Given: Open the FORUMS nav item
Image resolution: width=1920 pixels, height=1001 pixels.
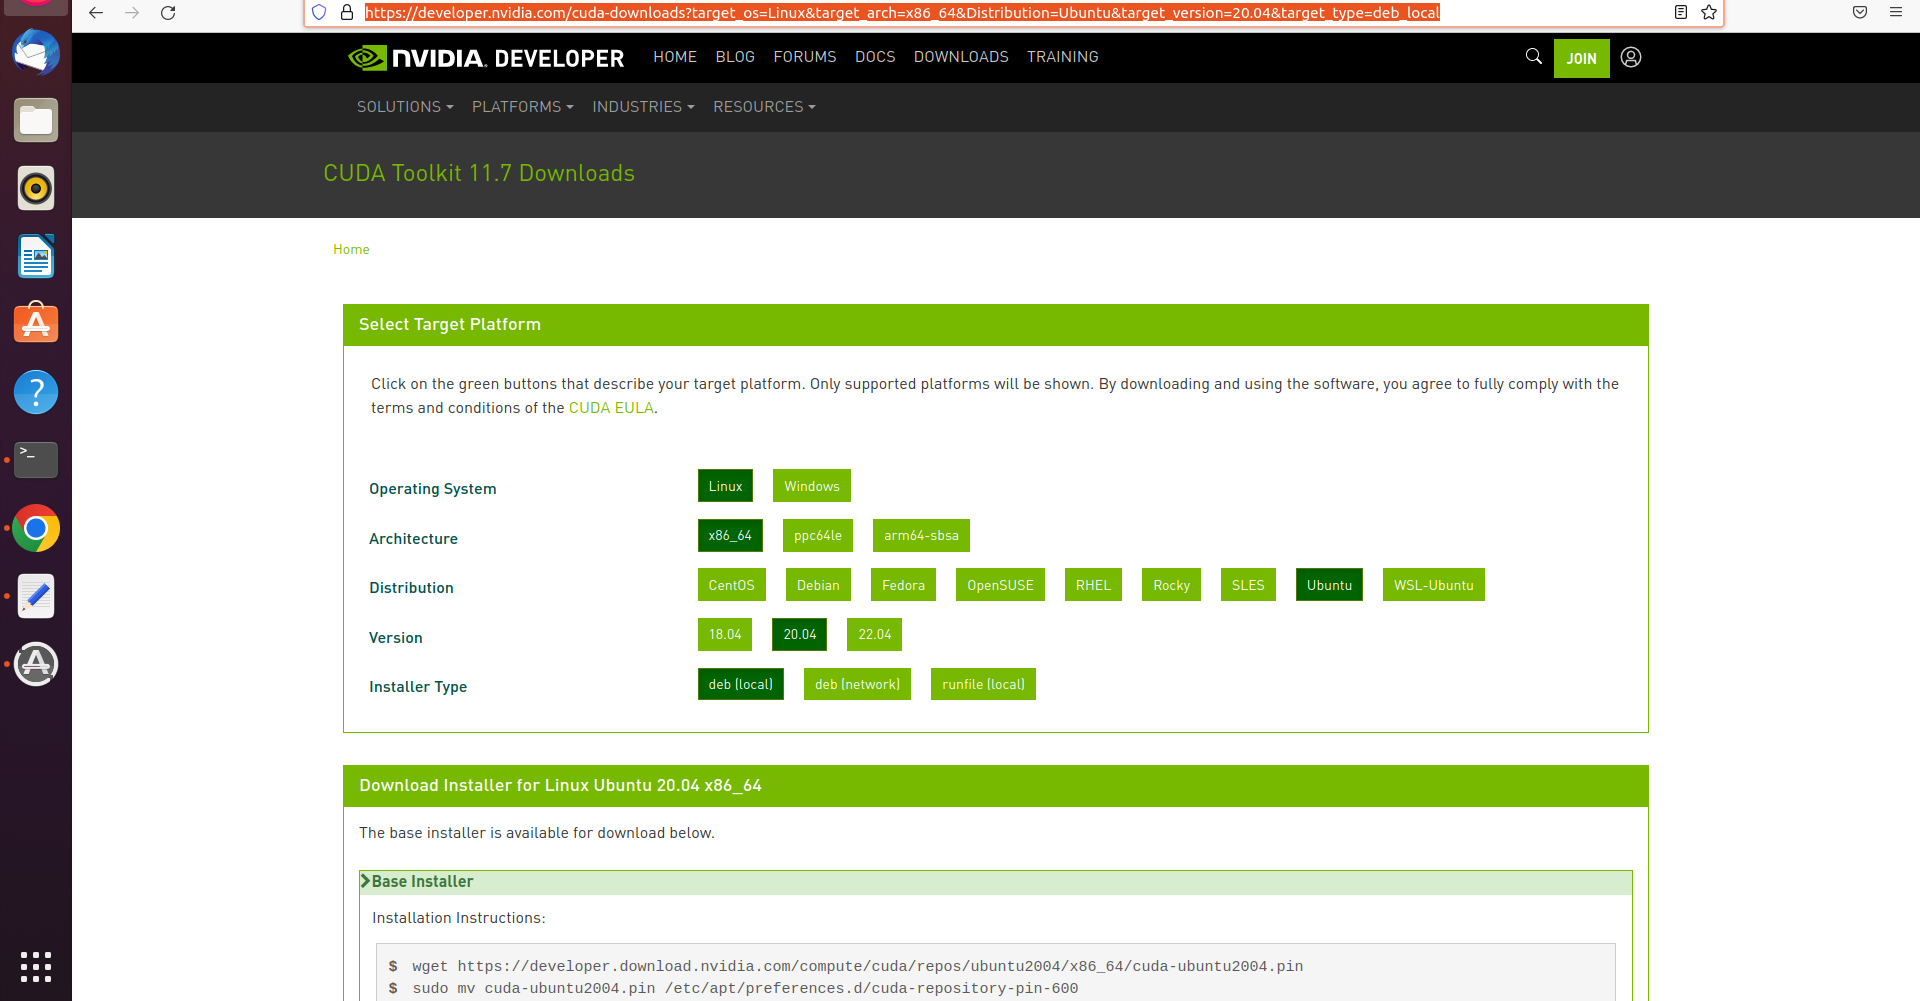Looking at the screenshot, I should point(805,57).
